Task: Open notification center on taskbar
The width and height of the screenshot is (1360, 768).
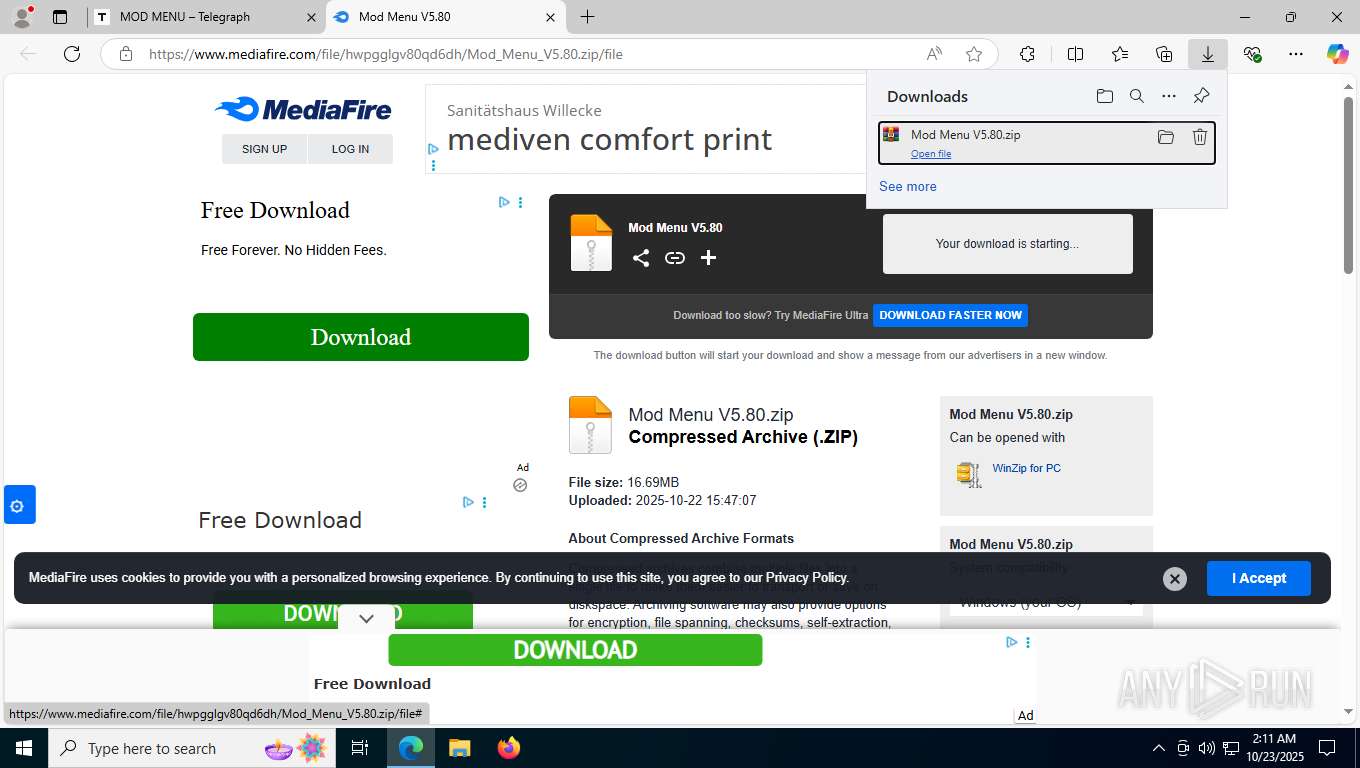Action: click(x=1327, y=748)
